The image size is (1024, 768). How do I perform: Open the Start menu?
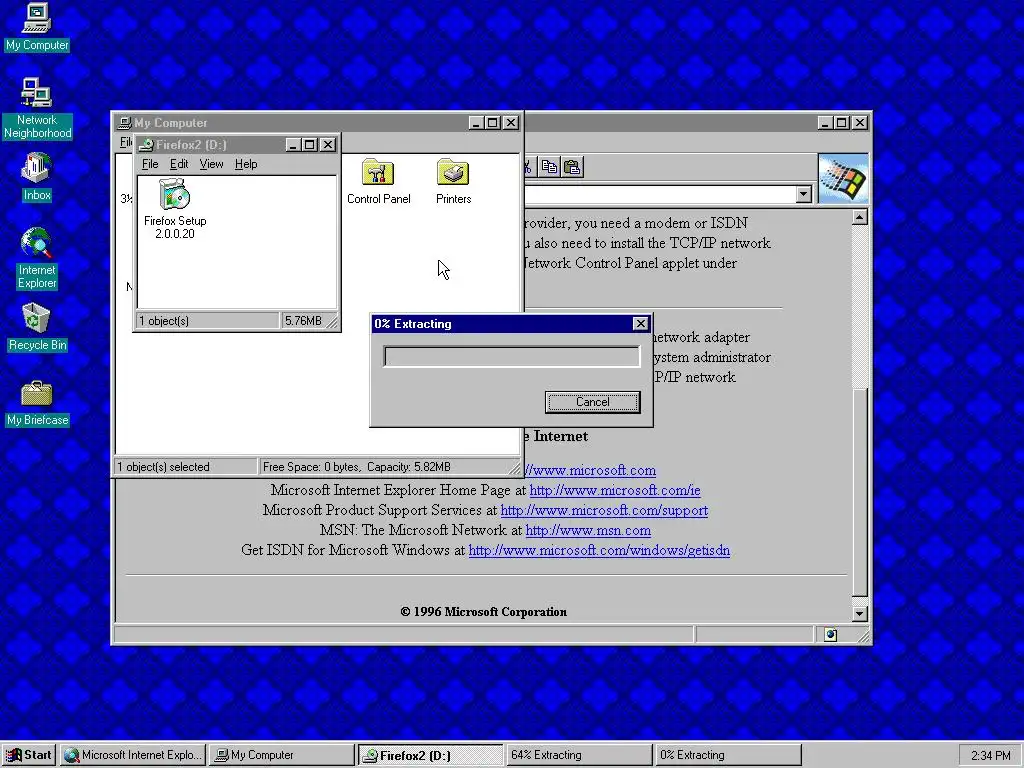pos(28,755)
